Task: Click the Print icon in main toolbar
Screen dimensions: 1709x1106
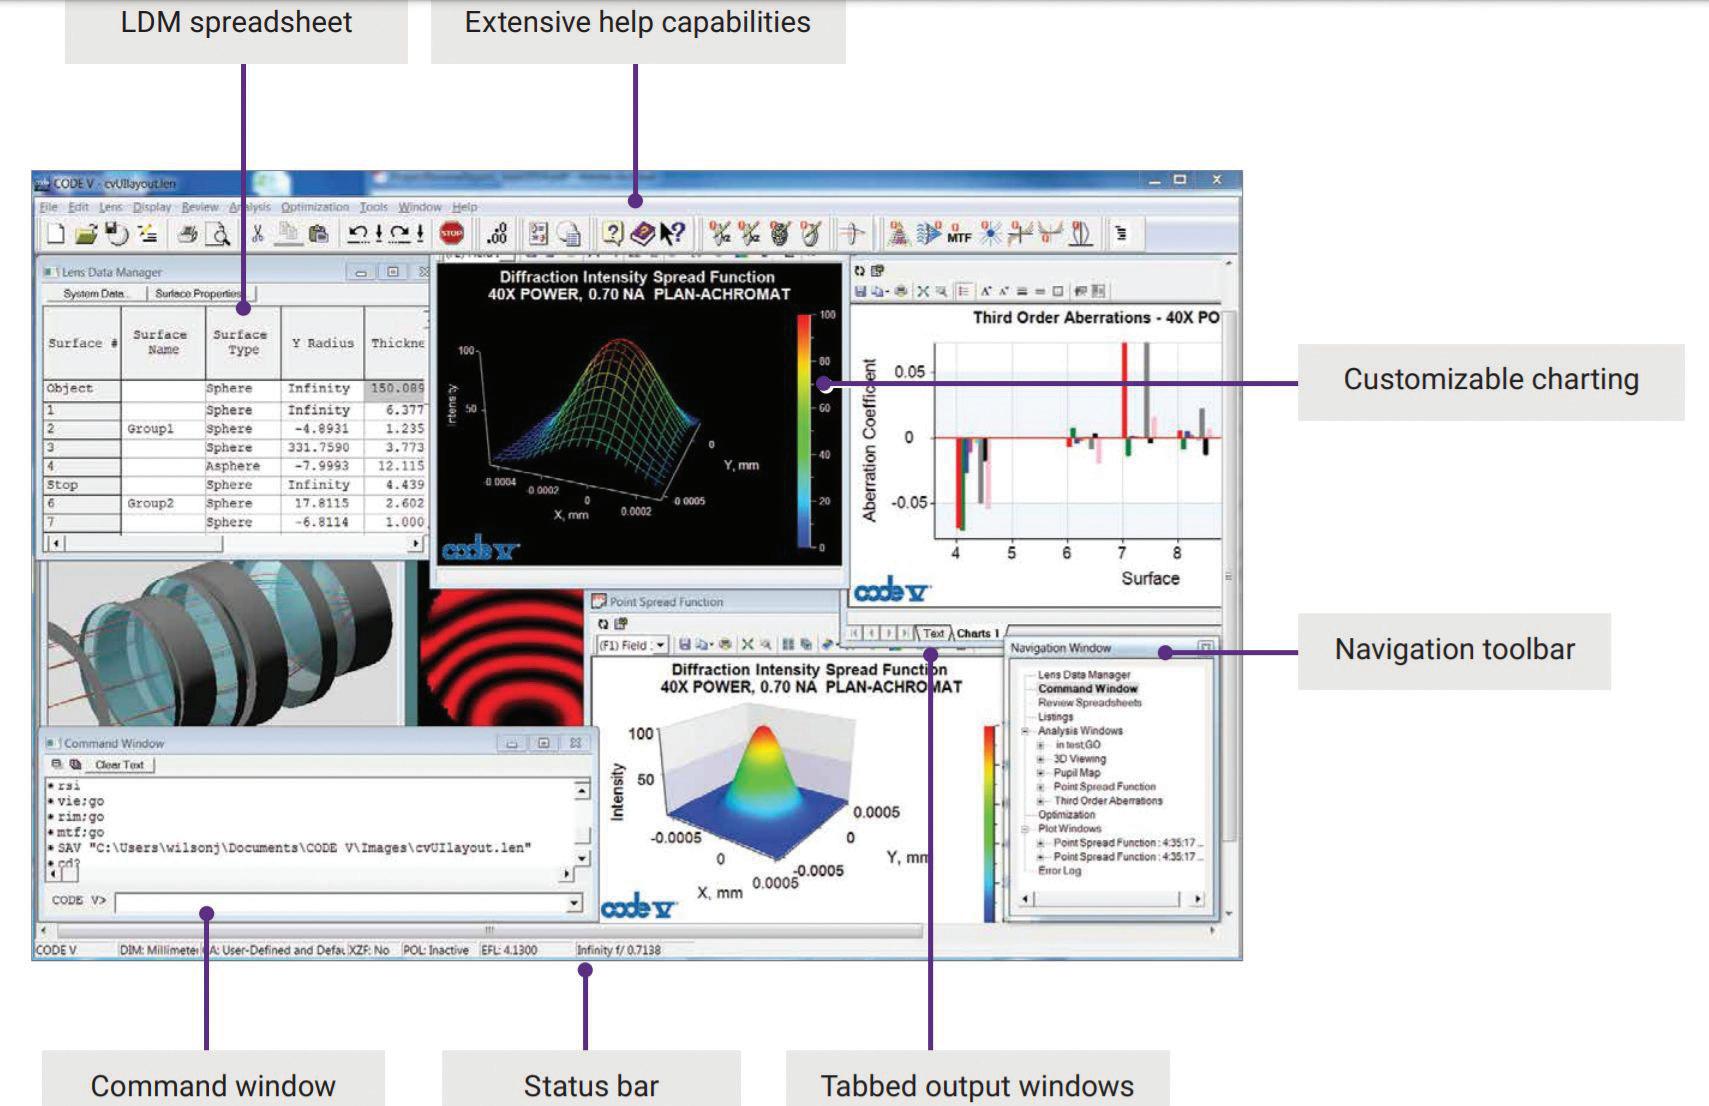Action: tap(187, 234)
